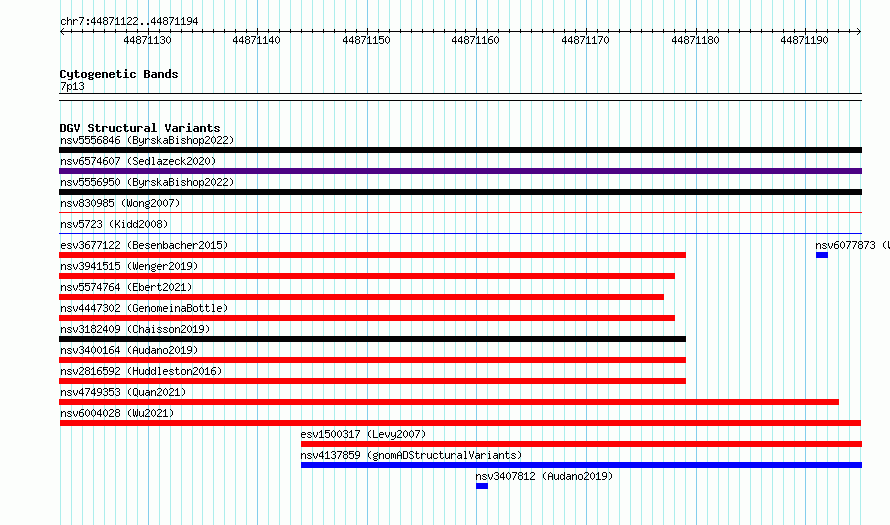Click ruler tick labeled 44871150
This screenshot has width=890, height=525.
click(367, 40)
